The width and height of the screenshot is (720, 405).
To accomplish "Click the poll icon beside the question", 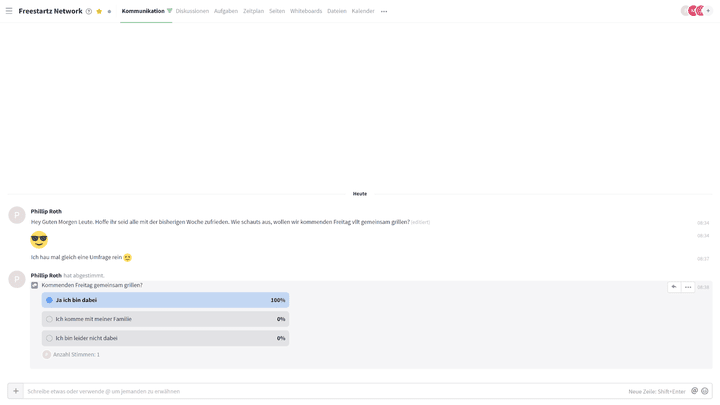I will tap(34, 285).
